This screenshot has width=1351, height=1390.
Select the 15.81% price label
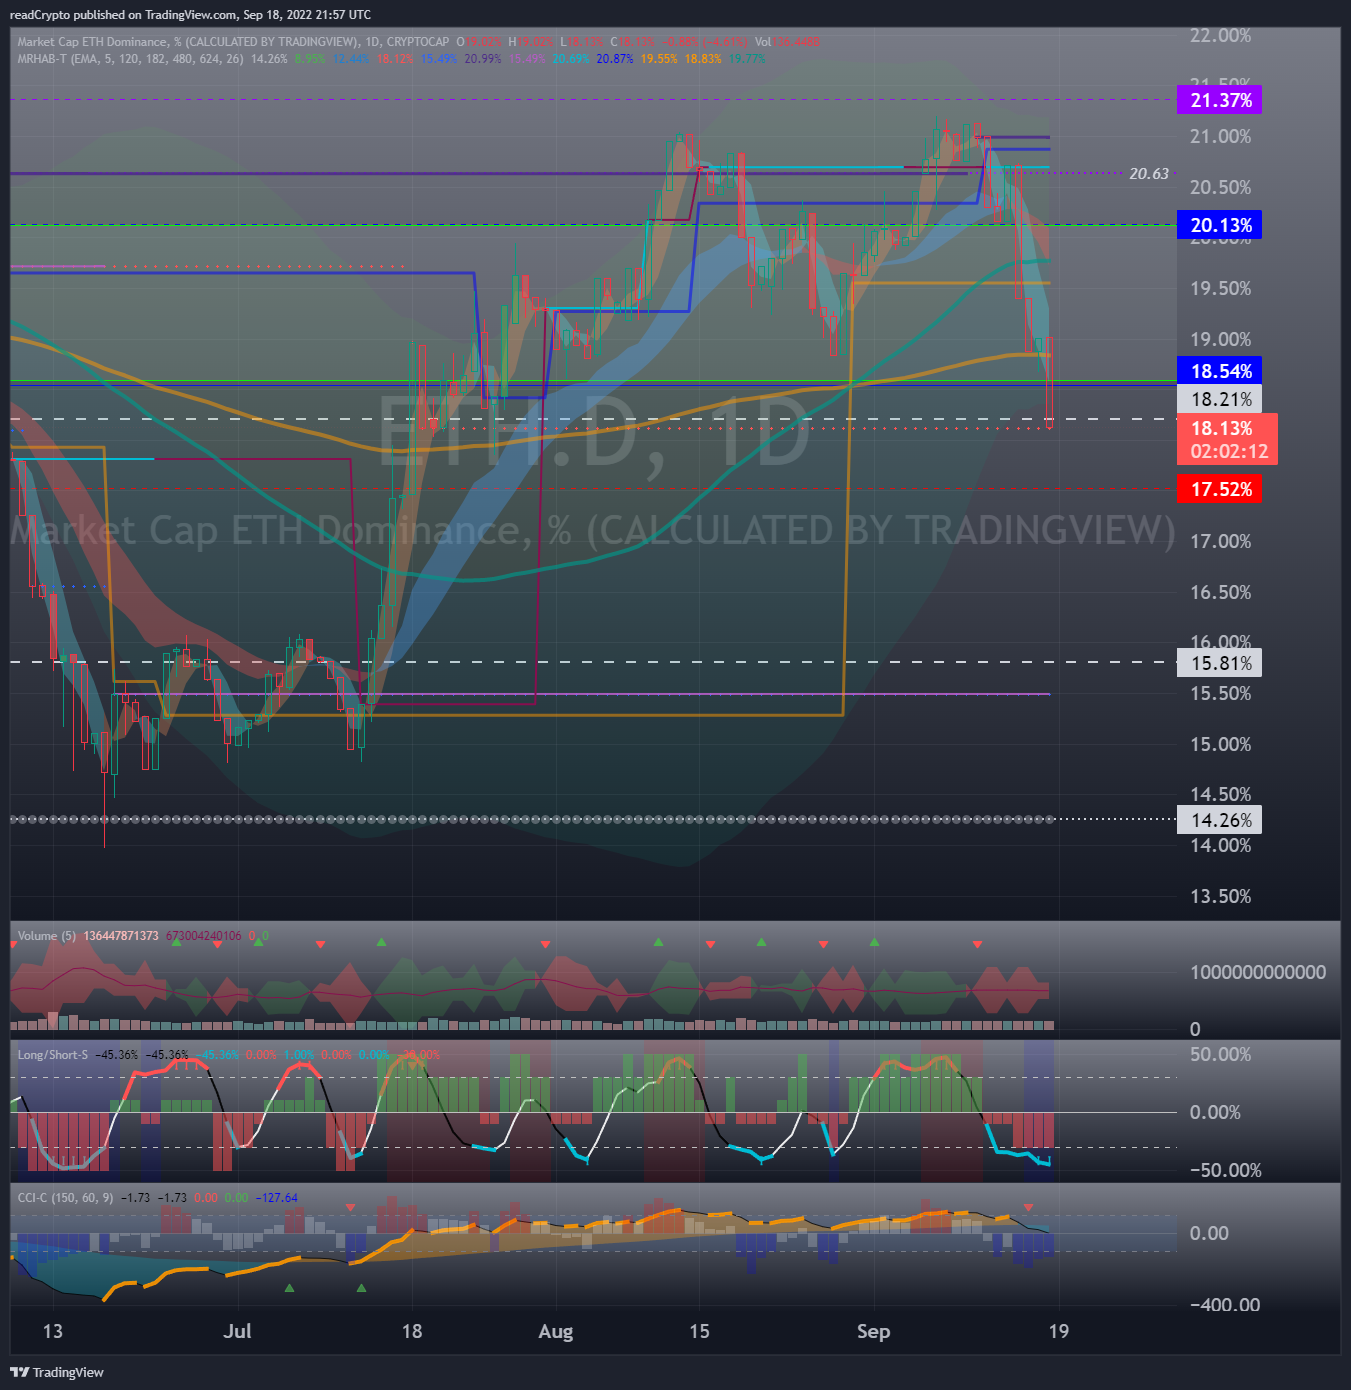[1220, 663]
